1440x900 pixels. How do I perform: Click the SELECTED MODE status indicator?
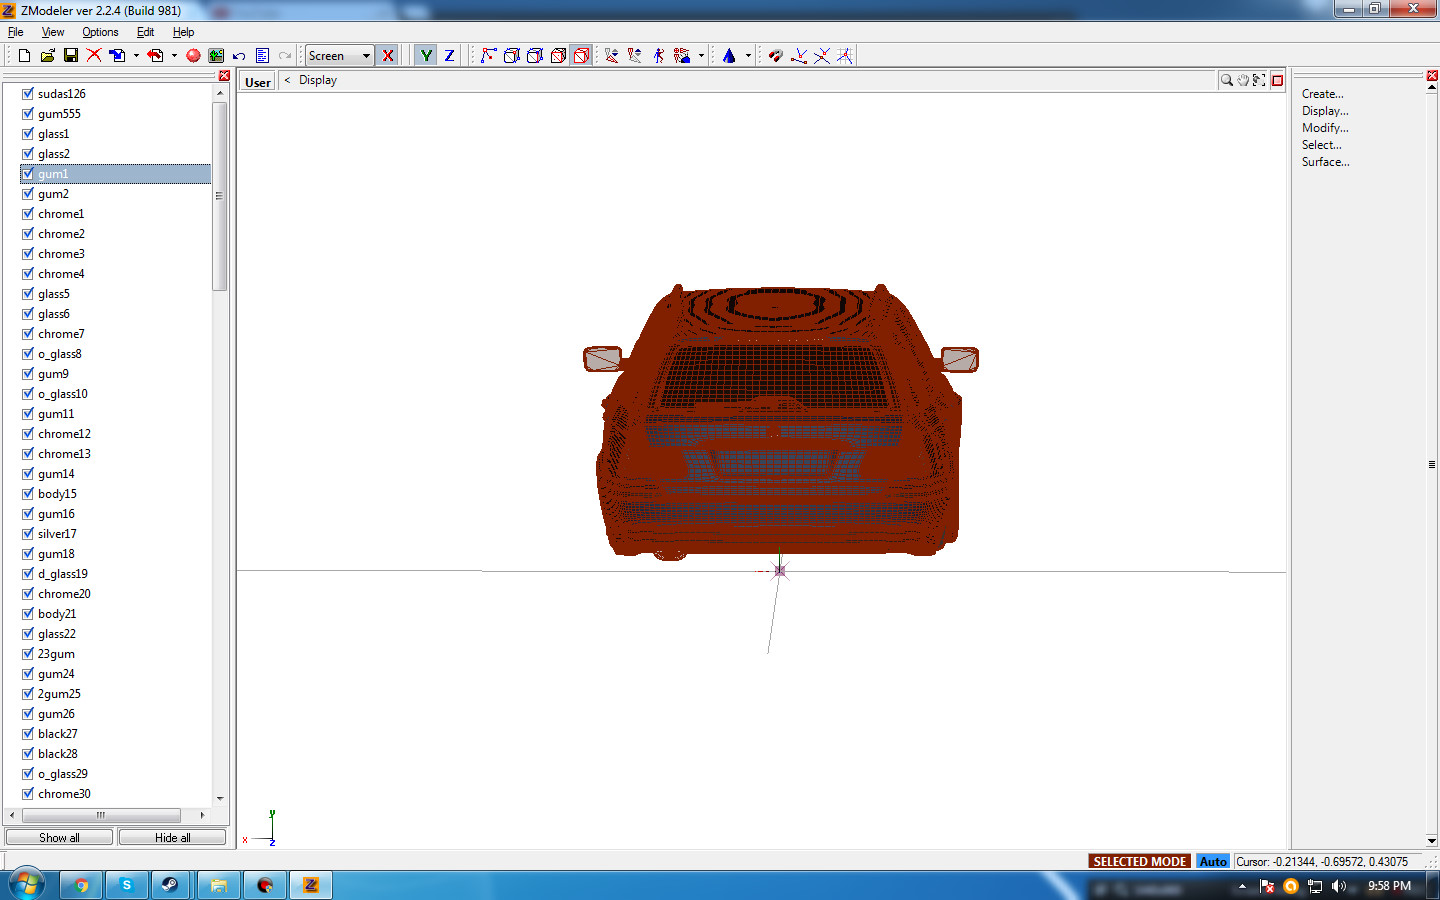click(1139, 861)
